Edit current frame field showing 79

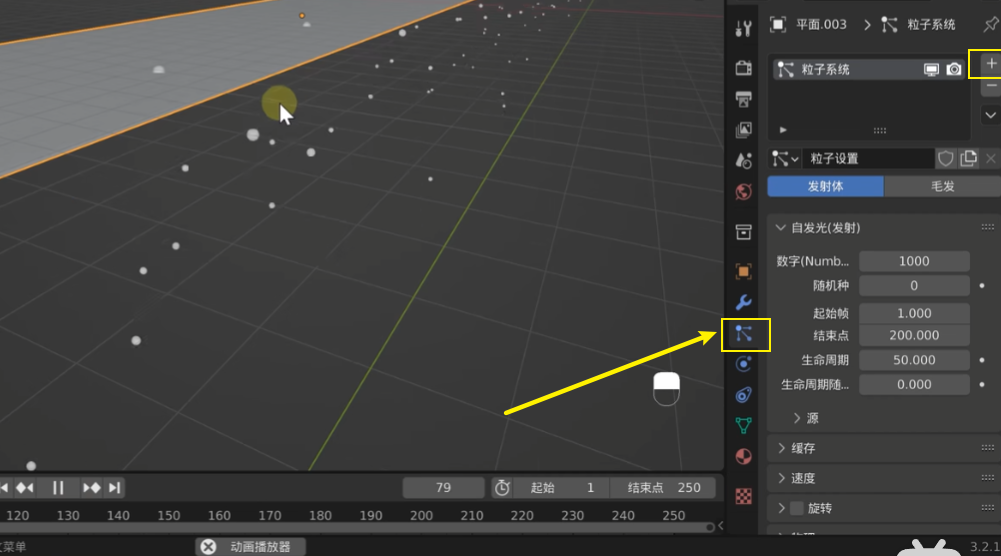click(443, 488)
